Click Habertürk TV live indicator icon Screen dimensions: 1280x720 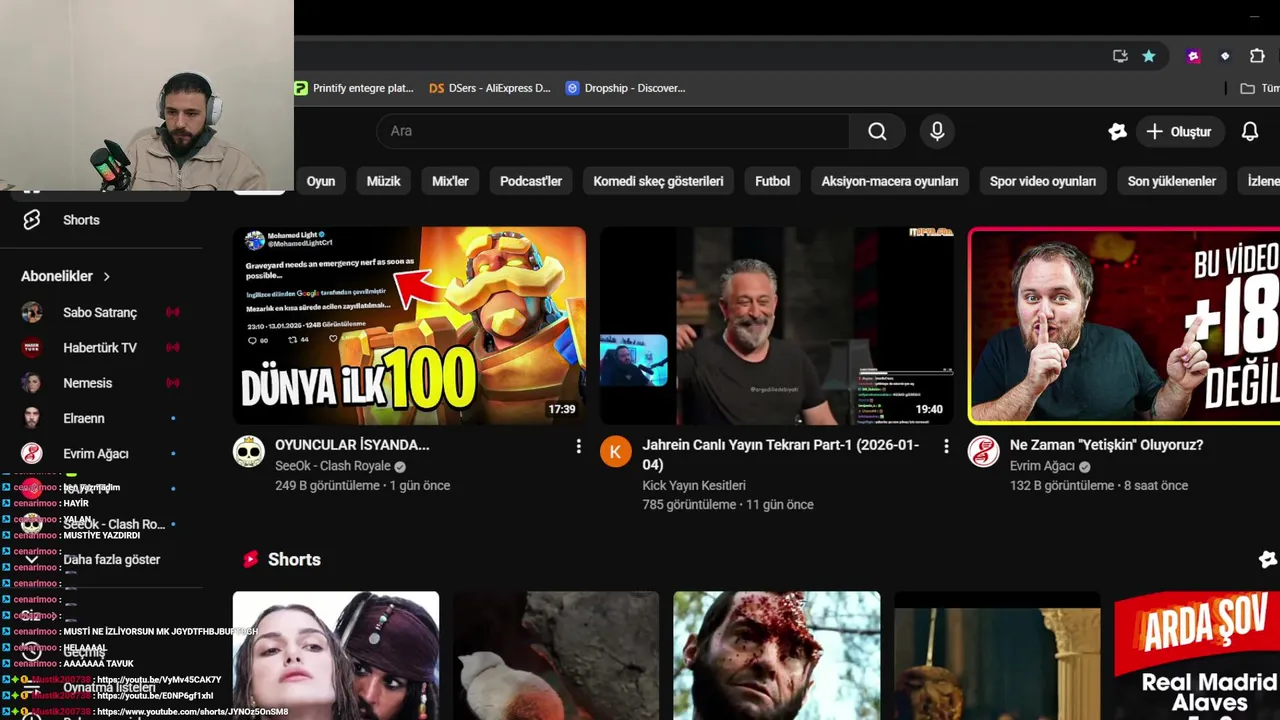[x=173, y=347]
